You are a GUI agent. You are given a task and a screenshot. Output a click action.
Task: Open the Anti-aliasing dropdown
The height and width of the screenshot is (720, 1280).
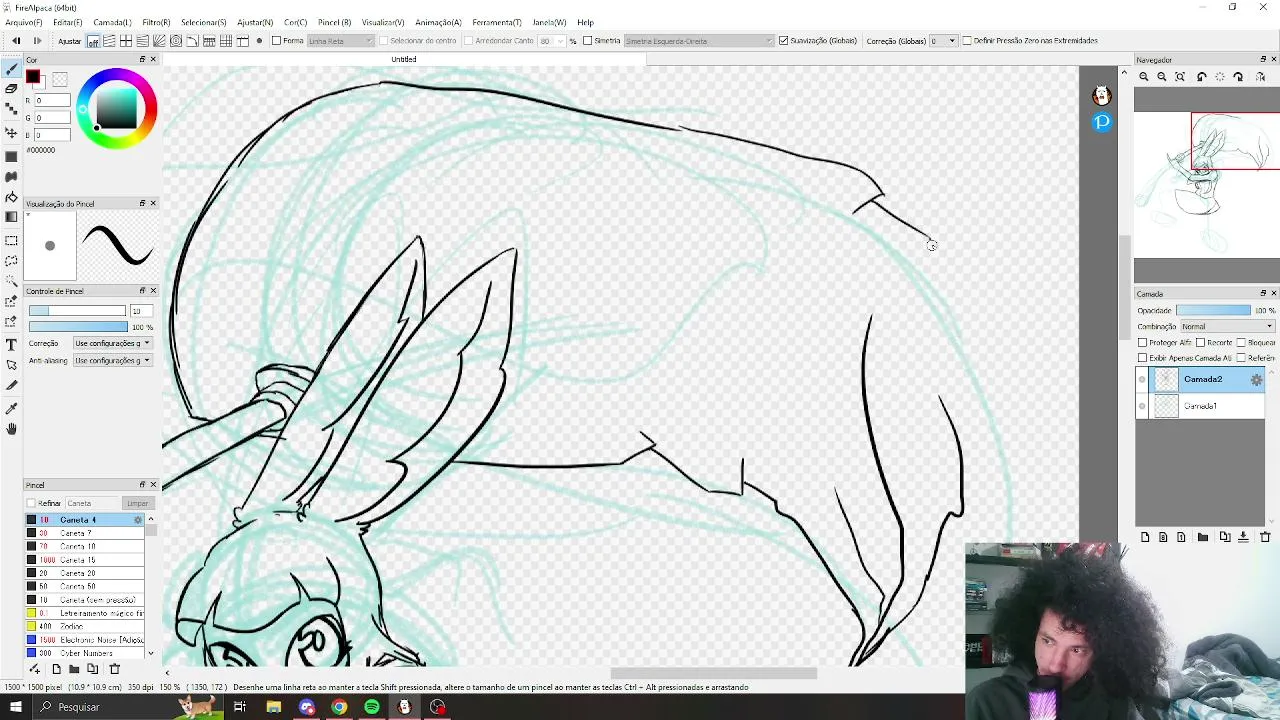coord(112,360)
